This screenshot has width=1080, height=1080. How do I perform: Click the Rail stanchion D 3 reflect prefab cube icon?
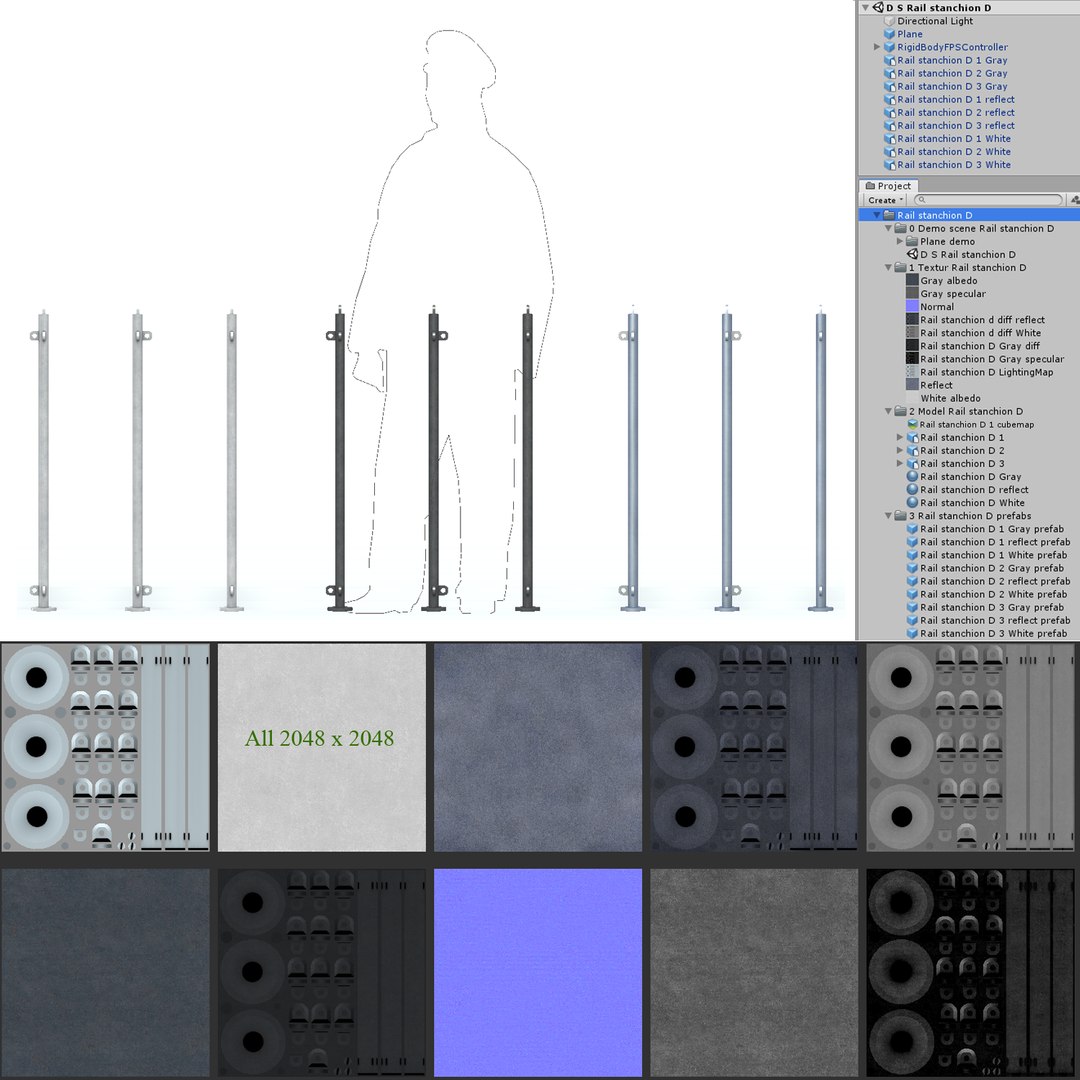pyautogui.click(x=912, y=621)
